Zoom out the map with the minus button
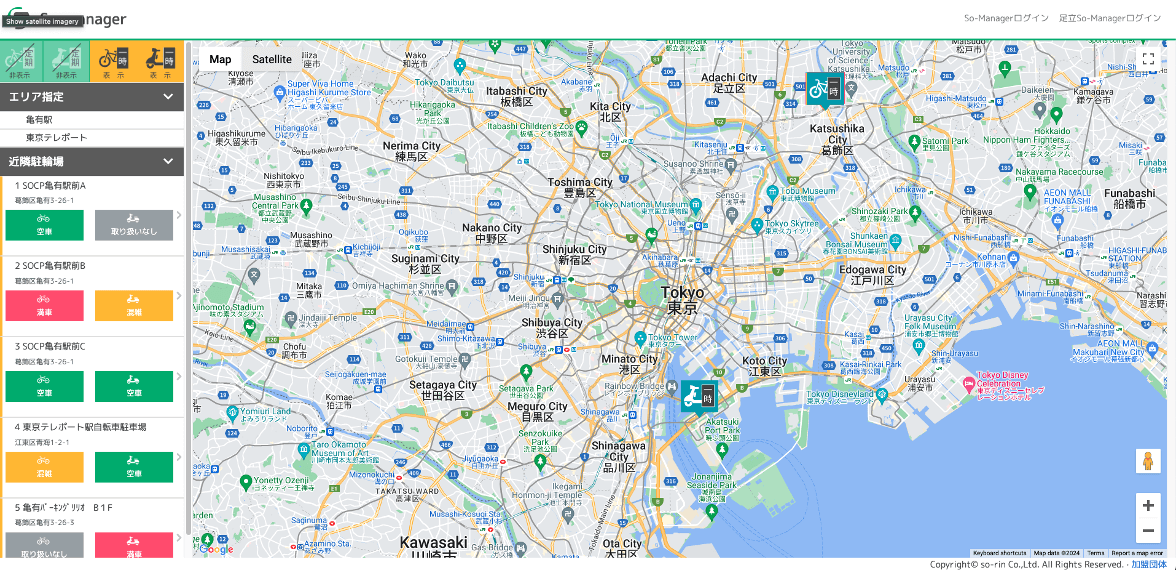This screenshot has width=1176, height=570. click(1148, 531)
